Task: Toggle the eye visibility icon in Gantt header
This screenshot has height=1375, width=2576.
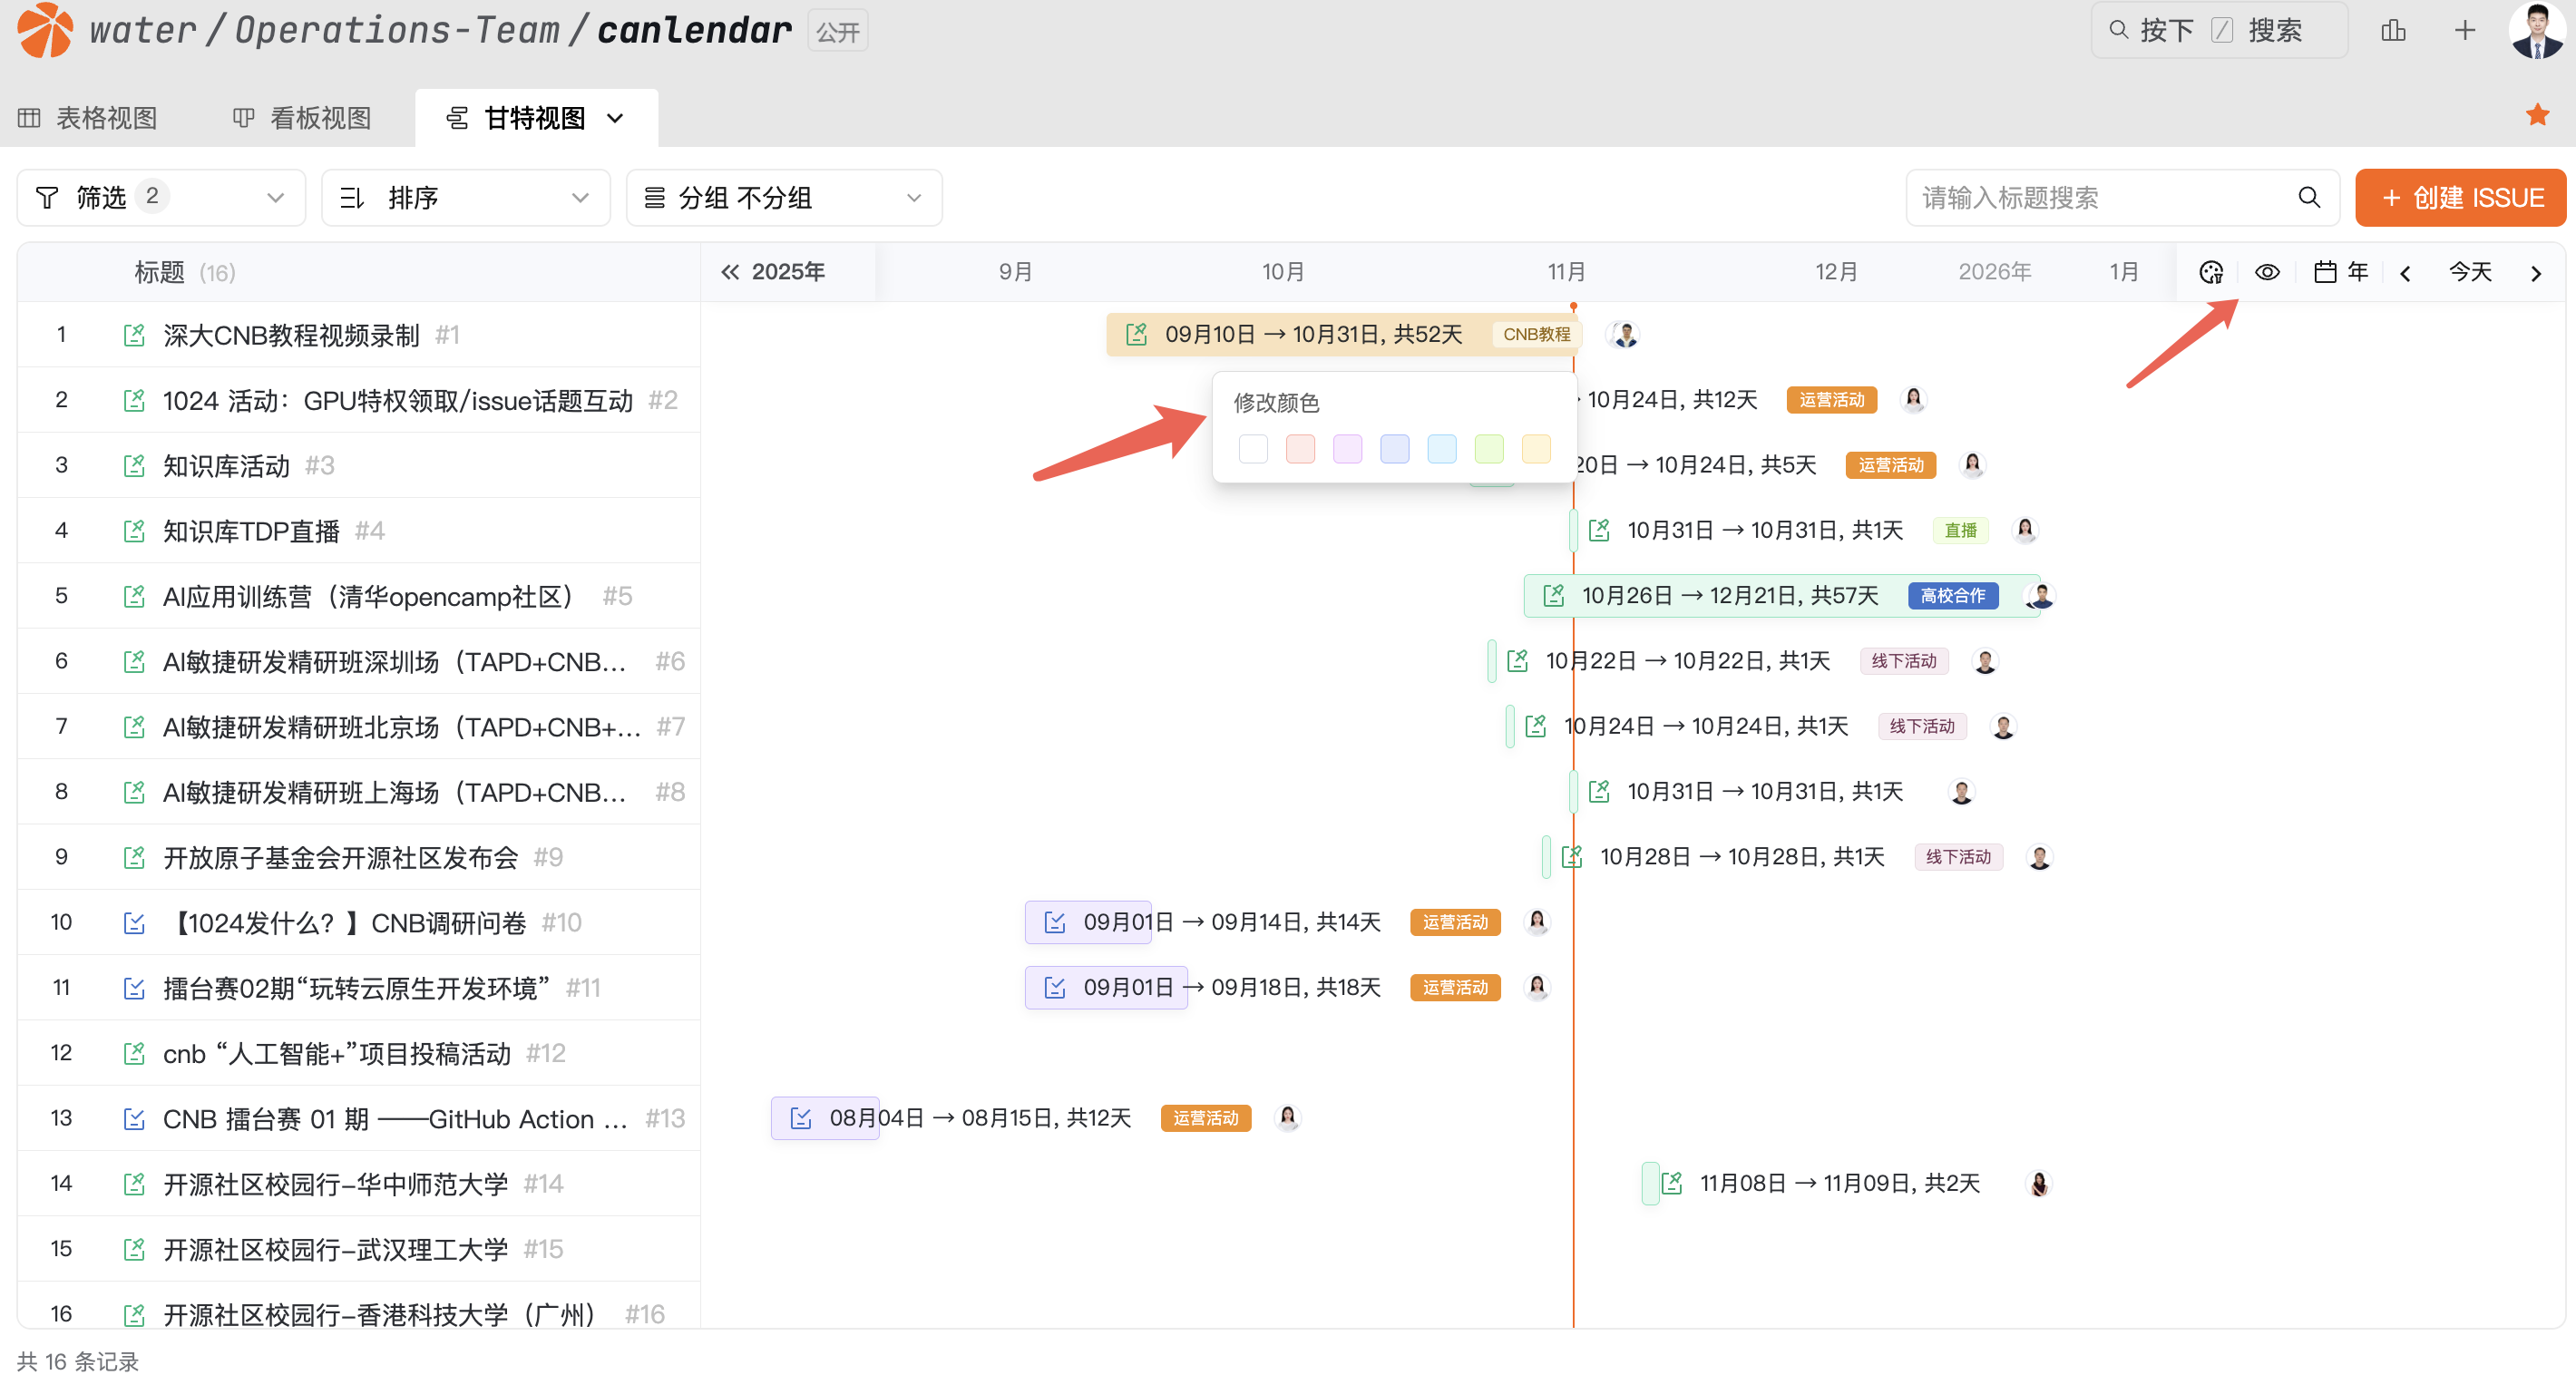Action: click(x=2266, y=272)
